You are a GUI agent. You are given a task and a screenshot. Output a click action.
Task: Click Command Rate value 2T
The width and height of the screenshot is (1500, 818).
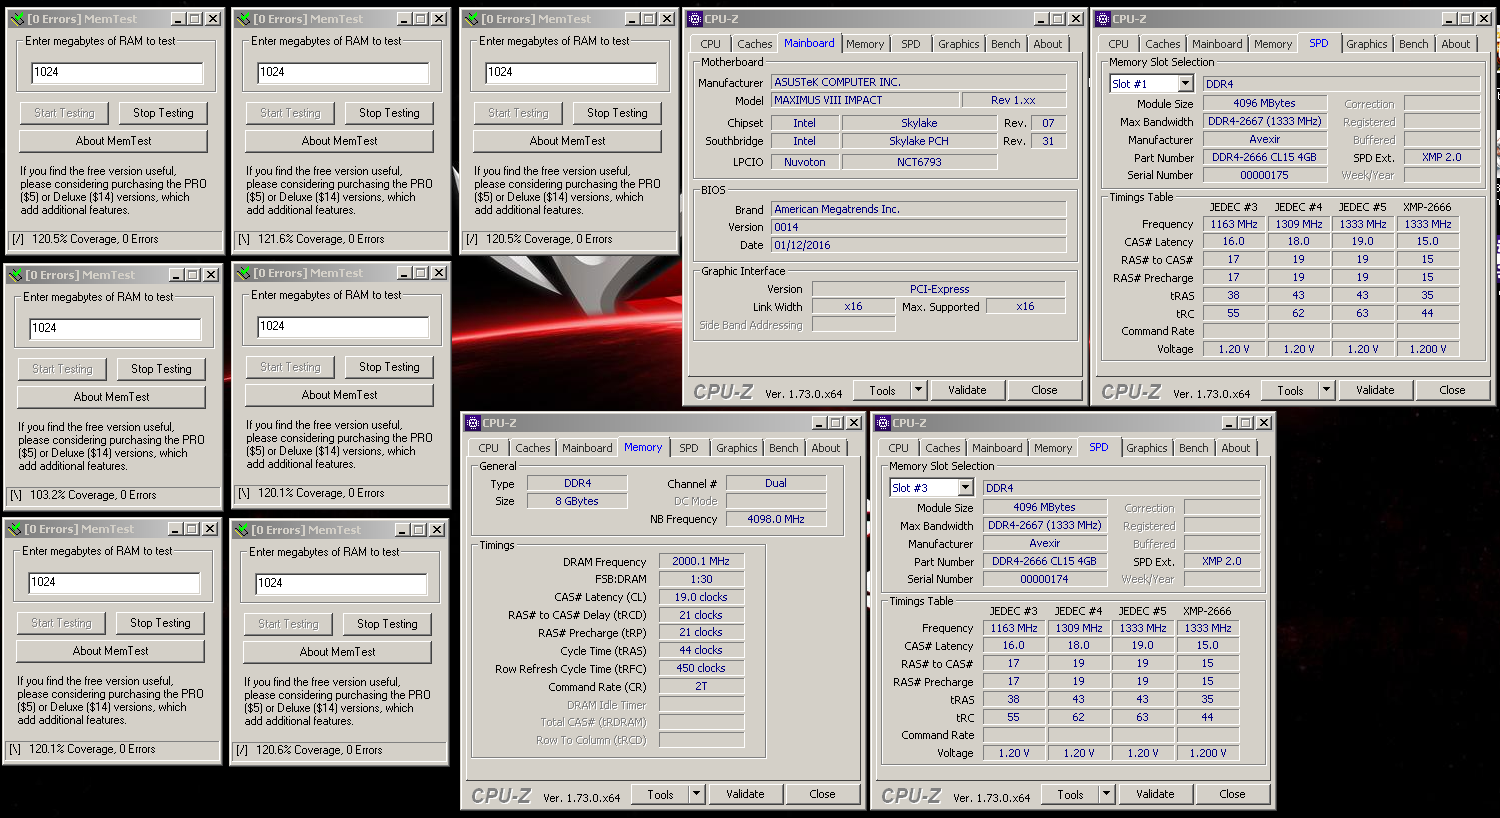701,686
